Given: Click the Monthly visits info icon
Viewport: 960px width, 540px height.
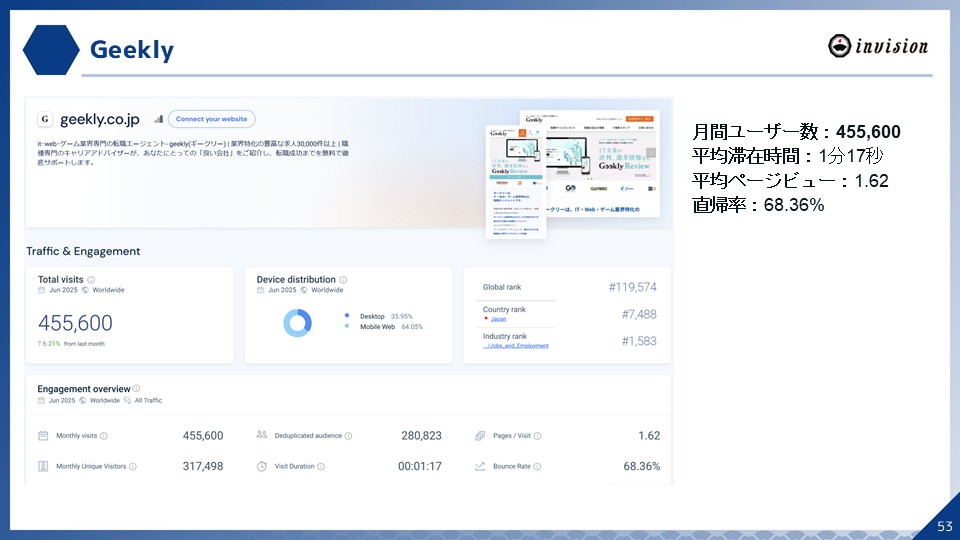Looking at the screenshot, I should 103,436.
